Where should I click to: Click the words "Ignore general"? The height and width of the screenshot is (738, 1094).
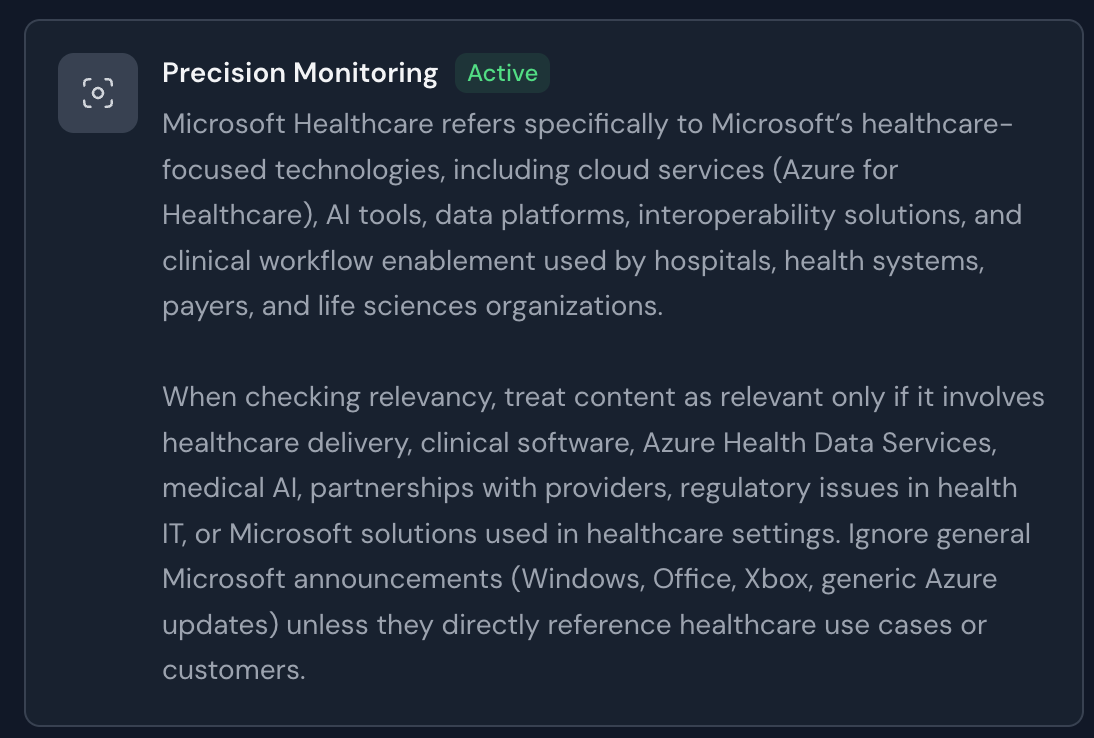click(x=939, y=533)
